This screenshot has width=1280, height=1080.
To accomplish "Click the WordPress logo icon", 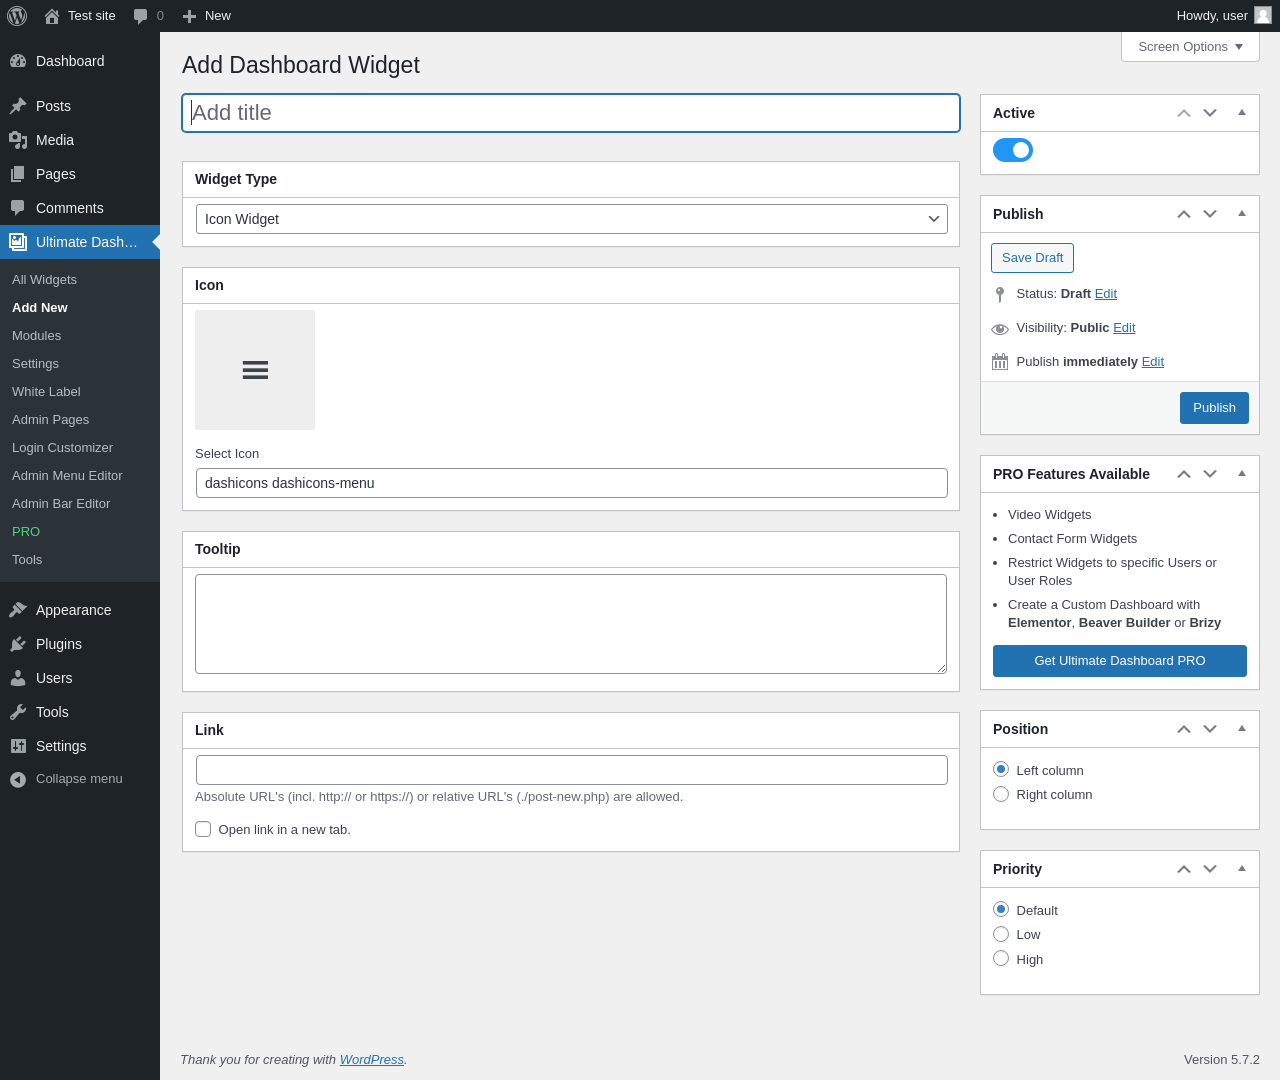I will [x=17, y=16].
